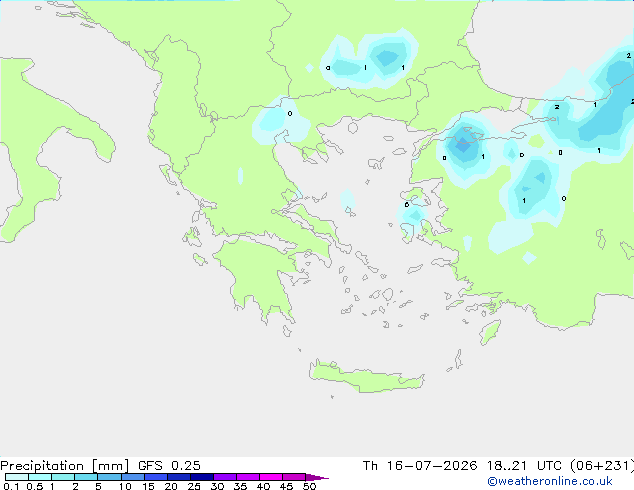Pick the 10–15 mm legend swatch
Image resolution: width=634 pixels, height=490 pixels.
133,477
